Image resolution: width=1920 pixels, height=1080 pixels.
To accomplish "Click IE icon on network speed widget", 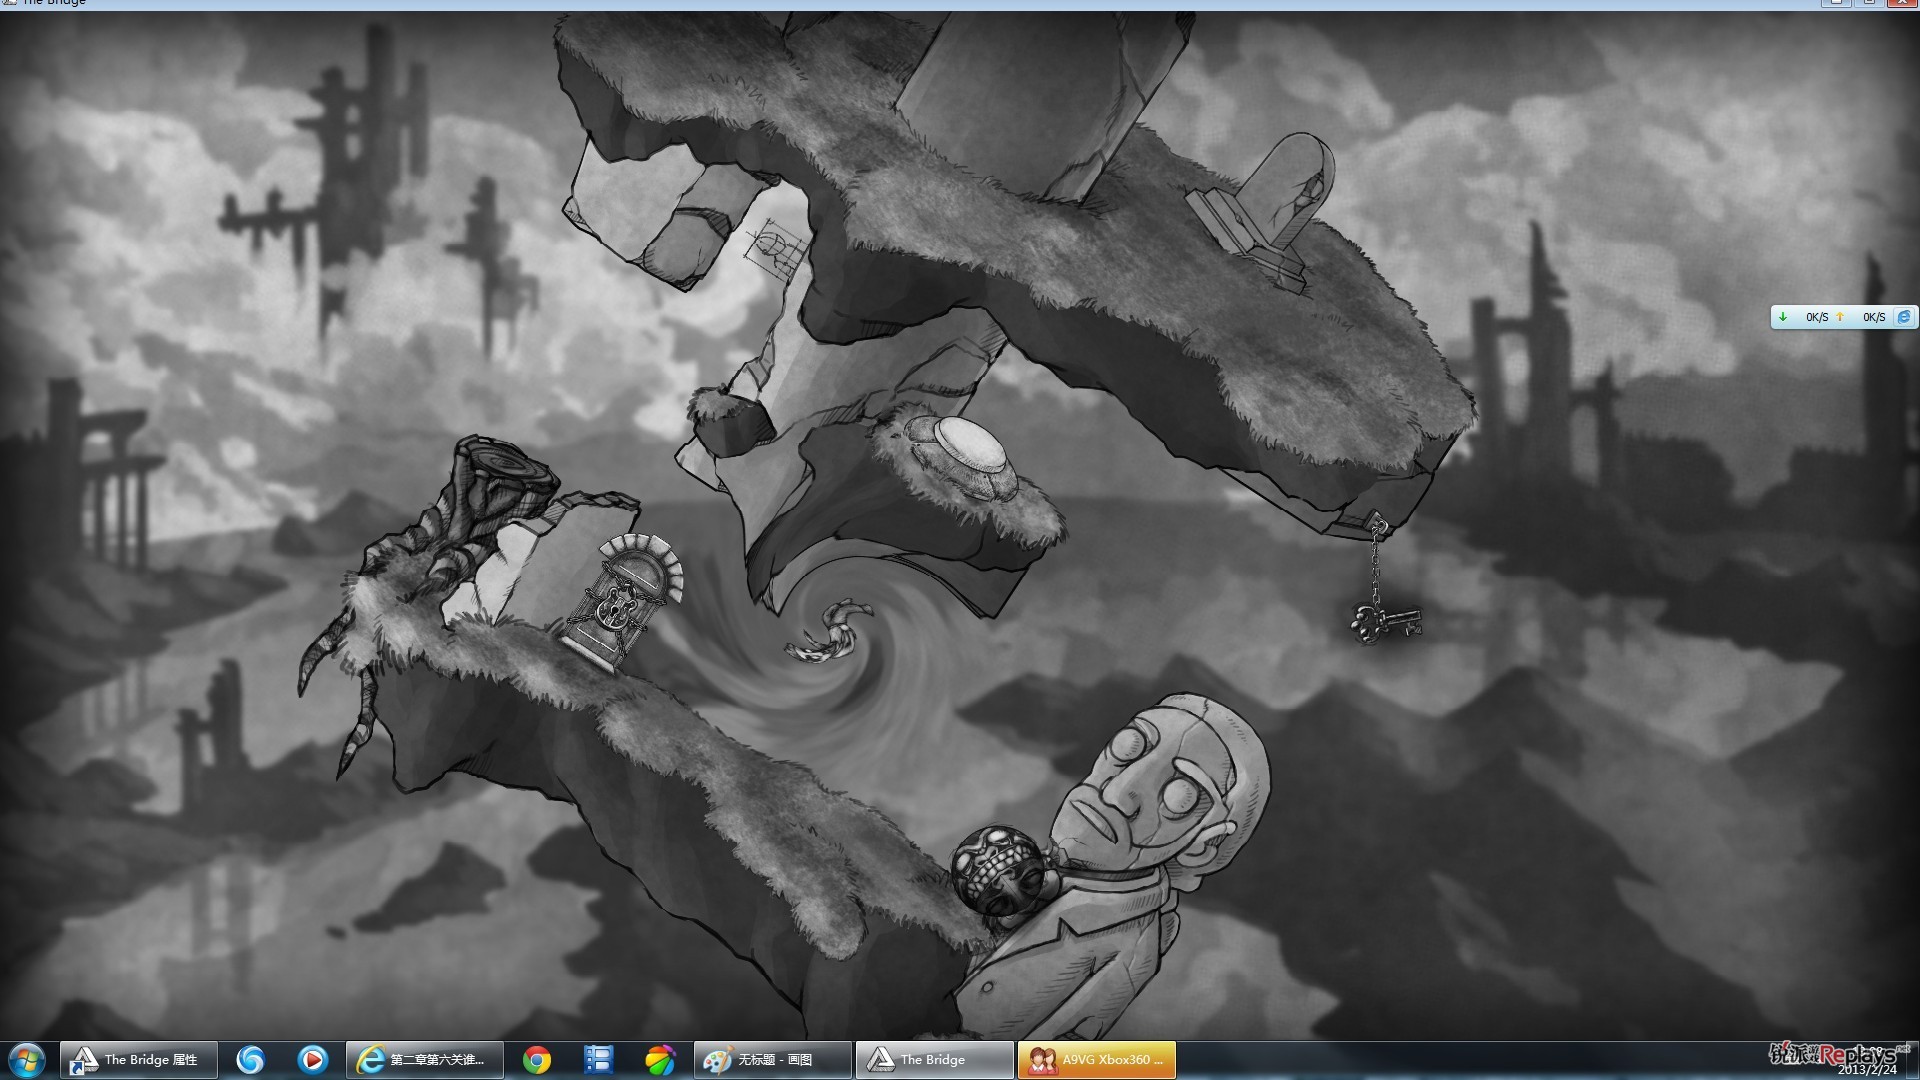I will coord(1904,317).
